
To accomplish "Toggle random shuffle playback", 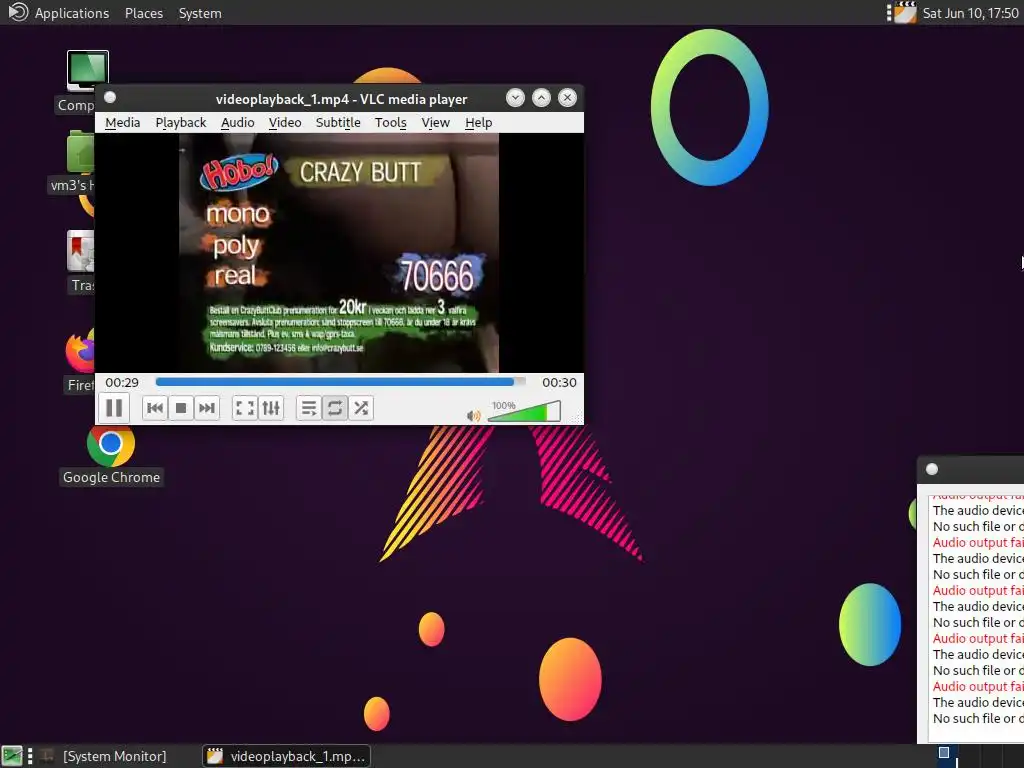I will [x=361, y=408].
